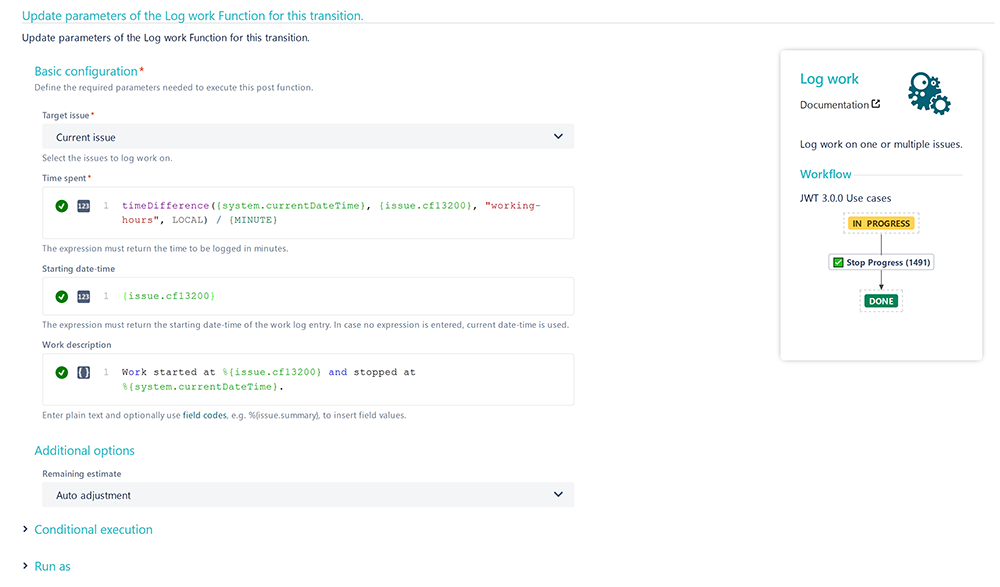Click the green validation check in Starting date-time

pyautogui.click(x=61, y=297)
